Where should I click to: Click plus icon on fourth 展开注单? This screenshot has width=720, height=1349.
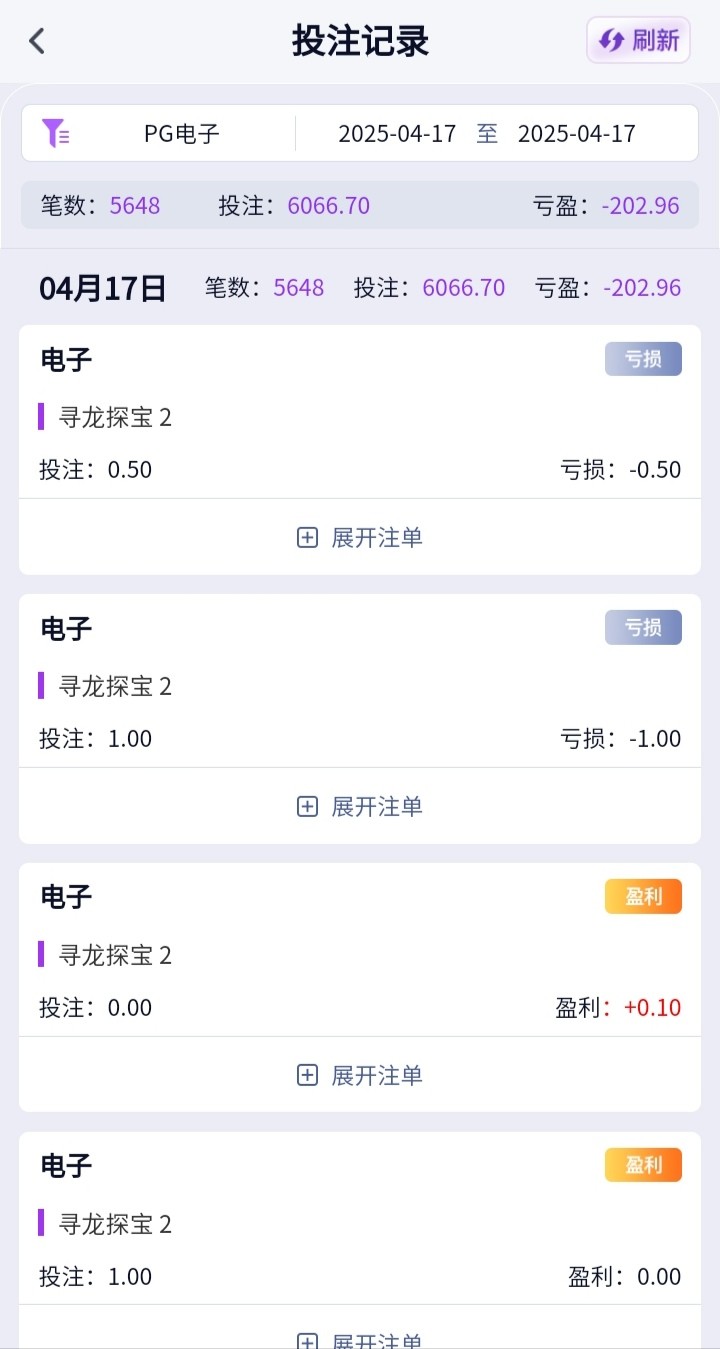pyautogui.click(x=308, y=1341)
